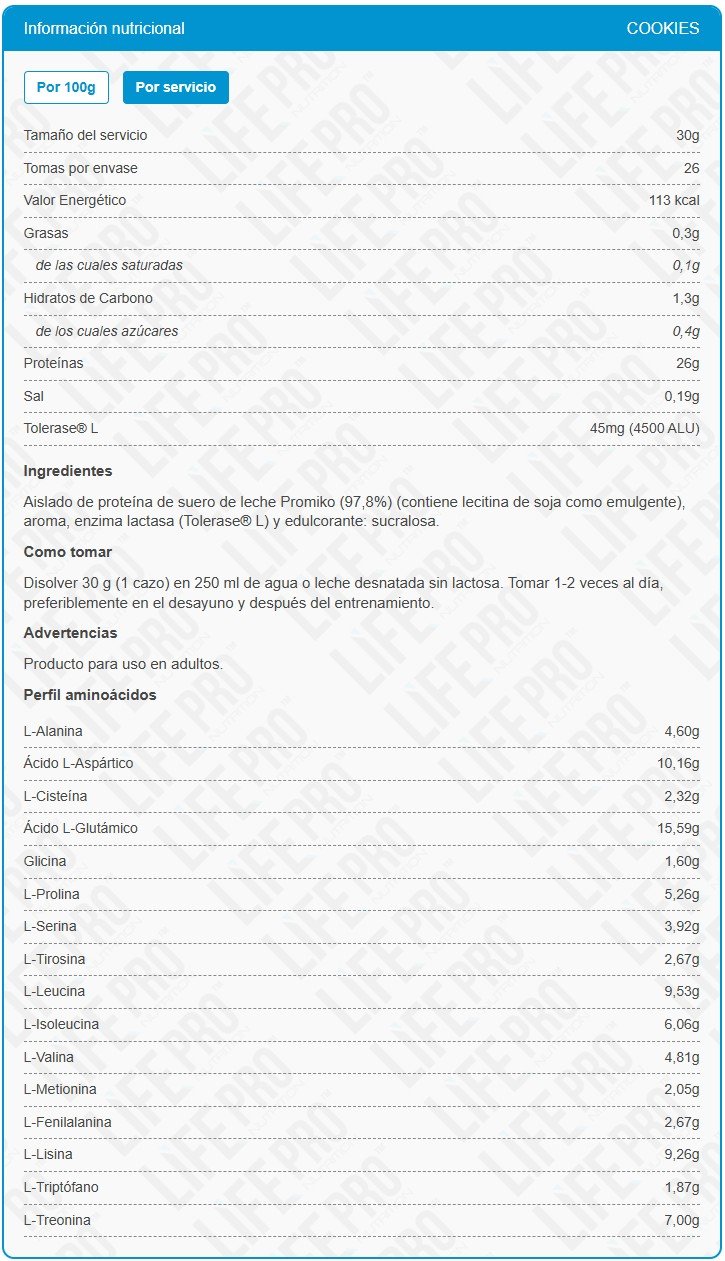Select the Por servicio tab

click(176, 87)
